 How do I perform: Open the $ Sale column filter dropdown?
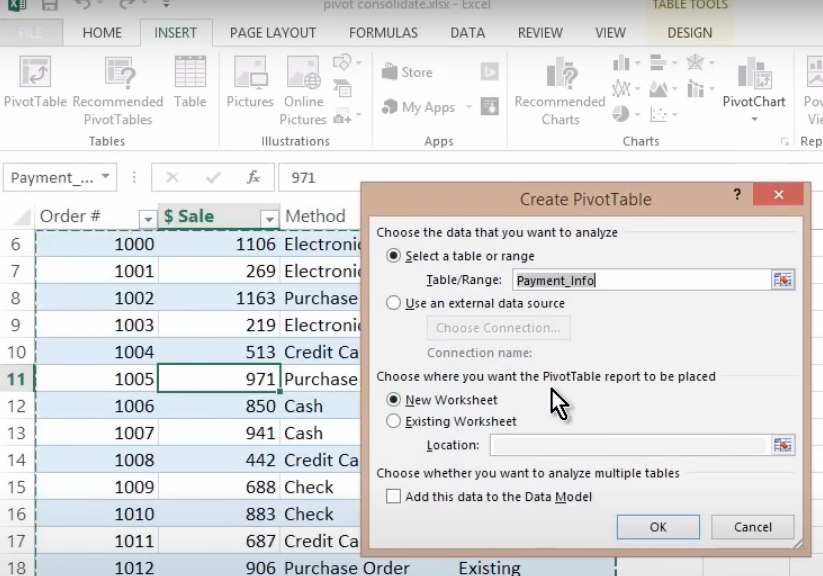(x=269, y=218)
